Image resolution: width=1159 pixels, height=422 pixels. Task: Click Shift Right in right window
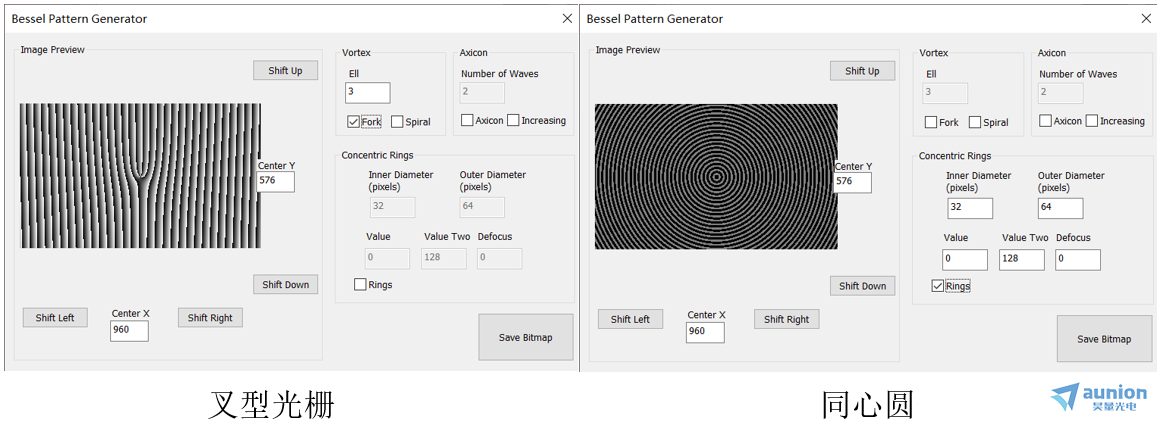pyautogui.click(x=786, y=319)
